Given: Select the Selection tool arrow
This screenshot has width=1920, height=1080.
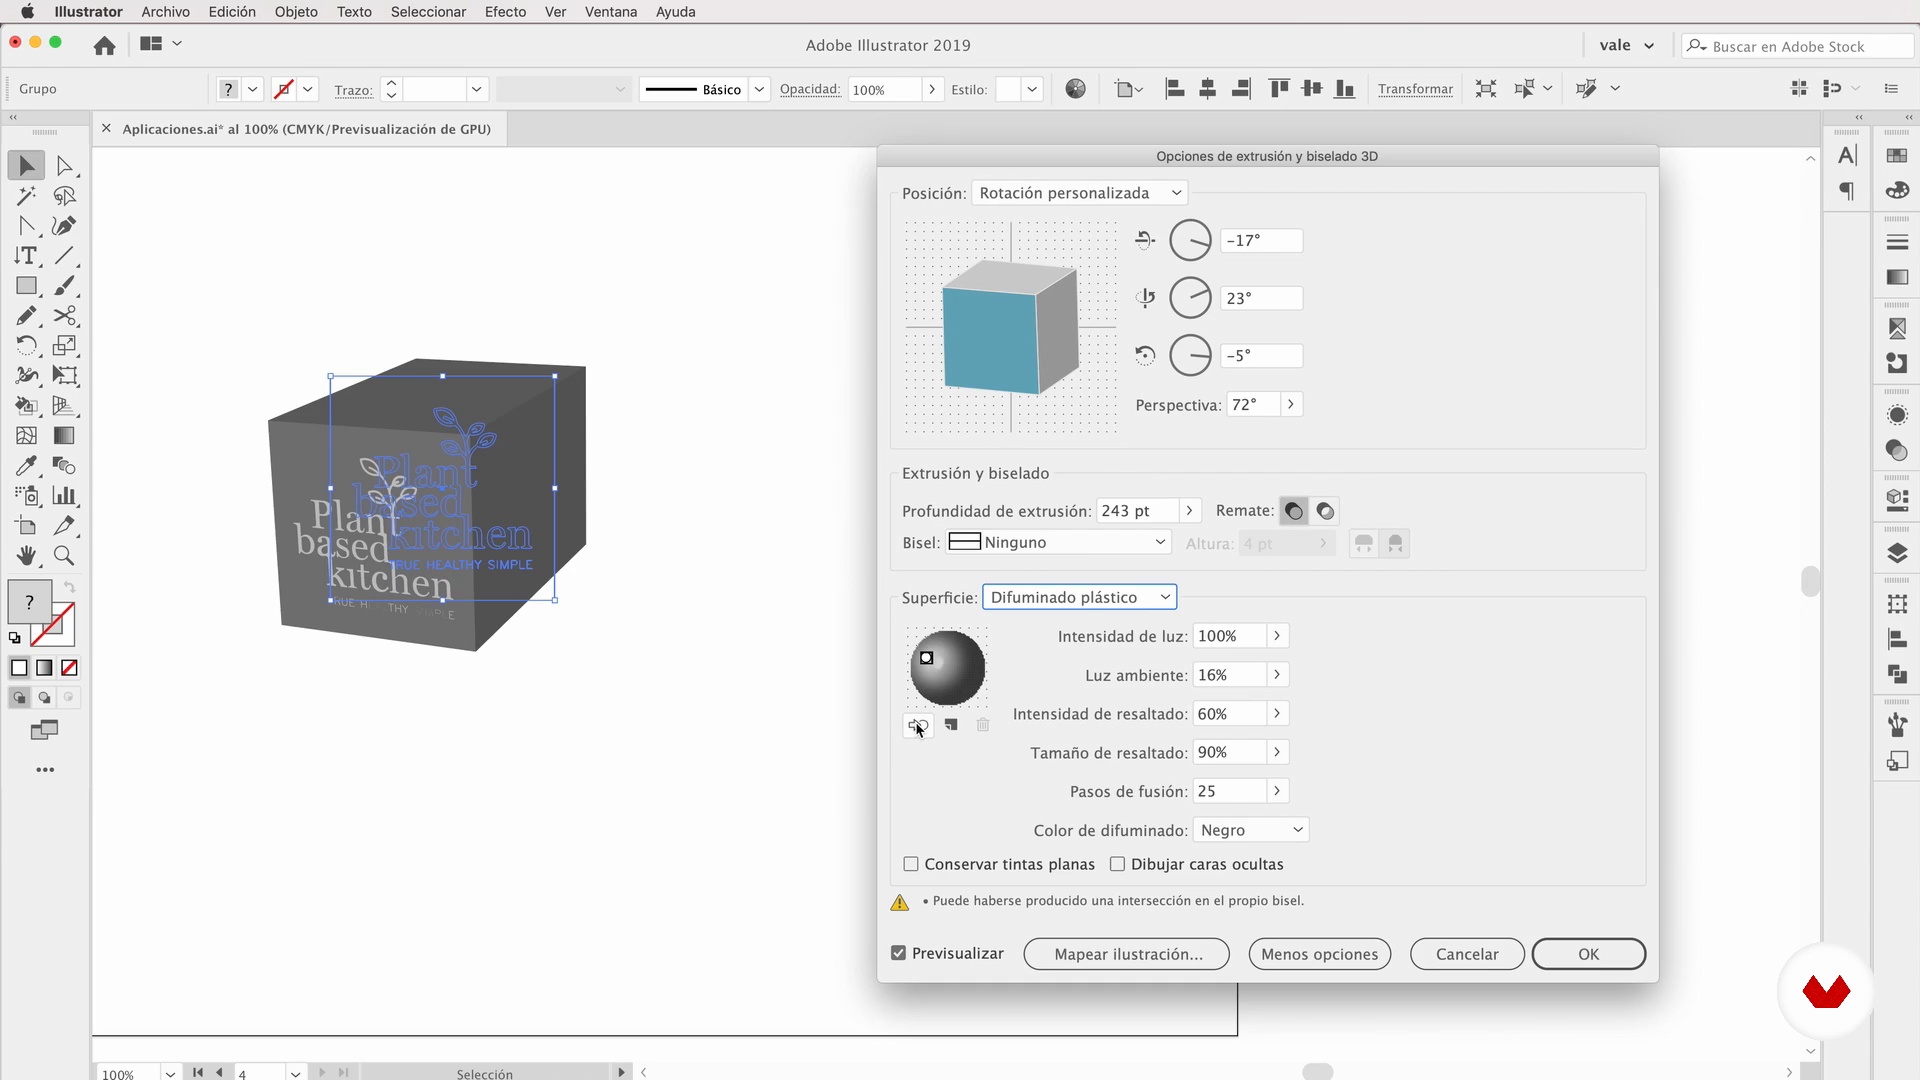Looking at the screenshot, I should point(27,165).
